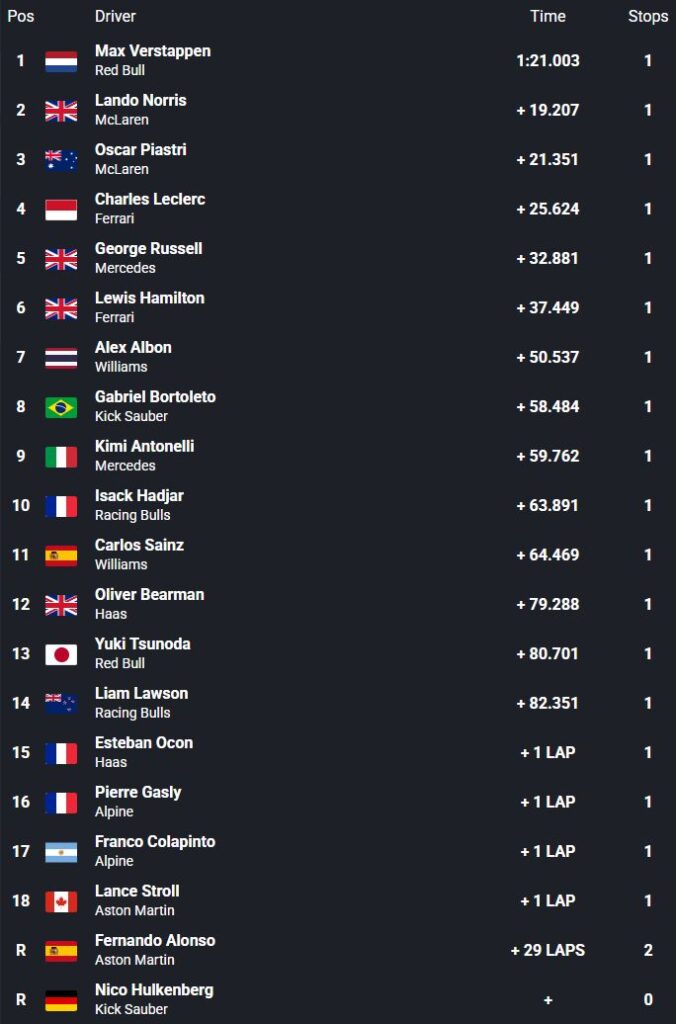The height and width of the screenshot is (1024, 676).
Task: Click Fernando Alonso's +29 LAPS time
Action: click(548, 950)
